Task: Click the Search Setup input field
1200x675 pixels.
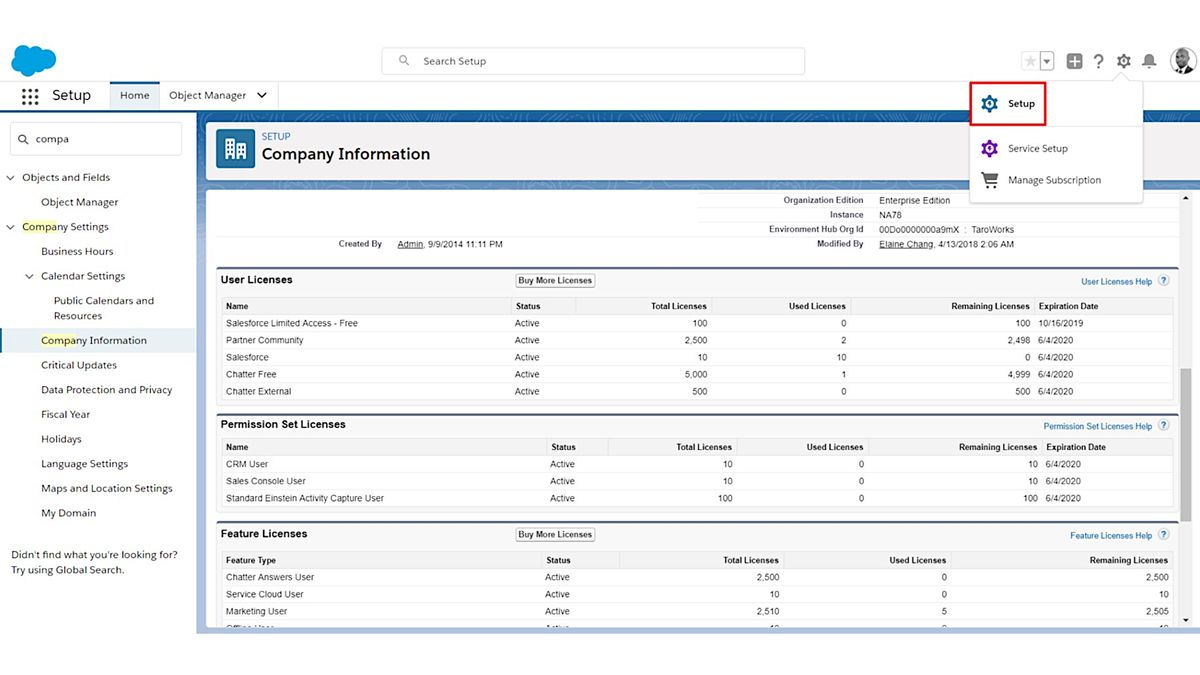Action: pyautogui.click(x=593, y=61)
